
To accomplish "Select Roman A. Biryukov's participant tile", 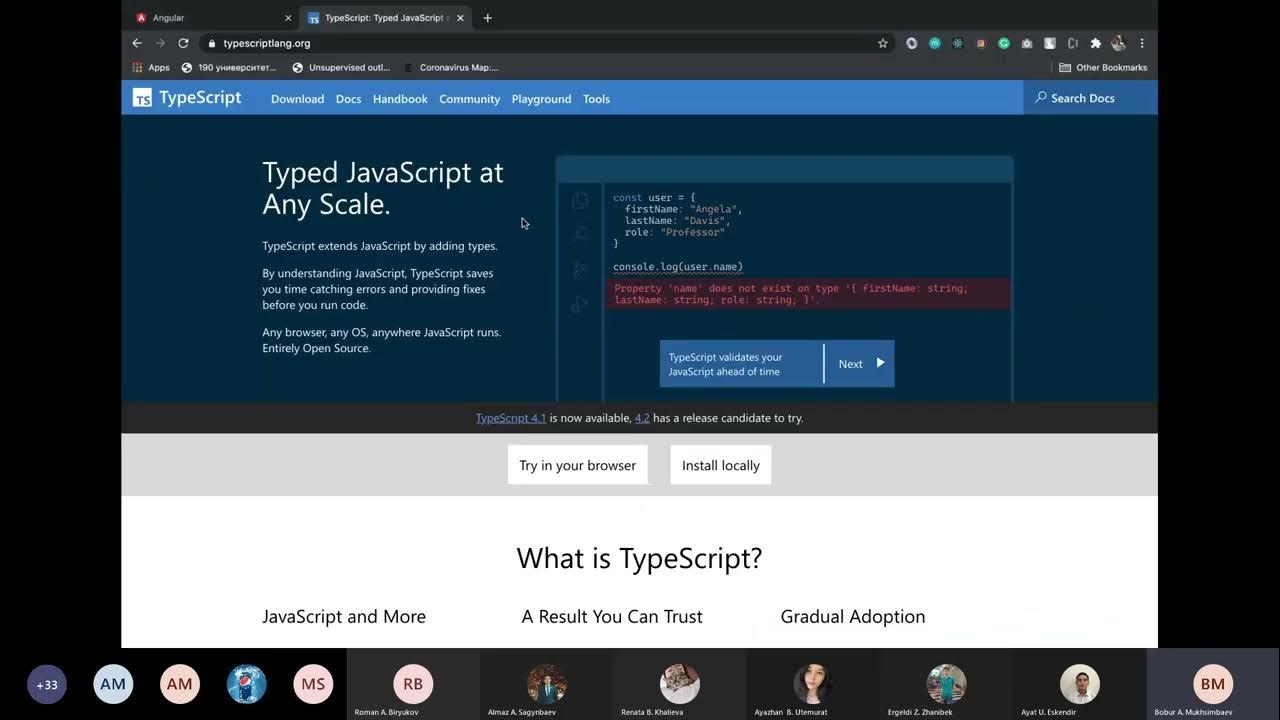I will [413, 684].
